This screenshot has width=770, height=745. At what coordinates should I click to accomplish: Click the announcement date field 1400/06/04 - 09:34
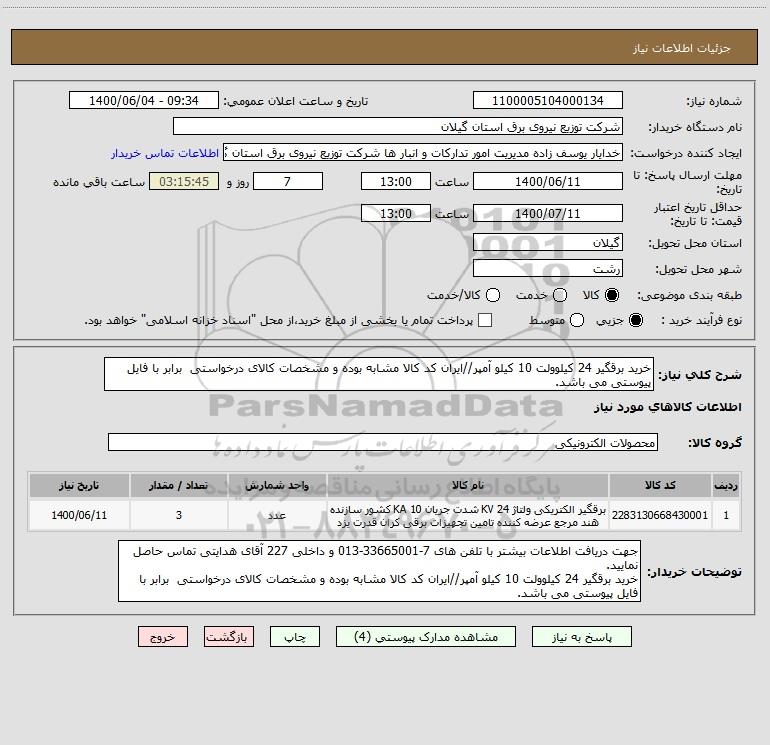point(144,101)
